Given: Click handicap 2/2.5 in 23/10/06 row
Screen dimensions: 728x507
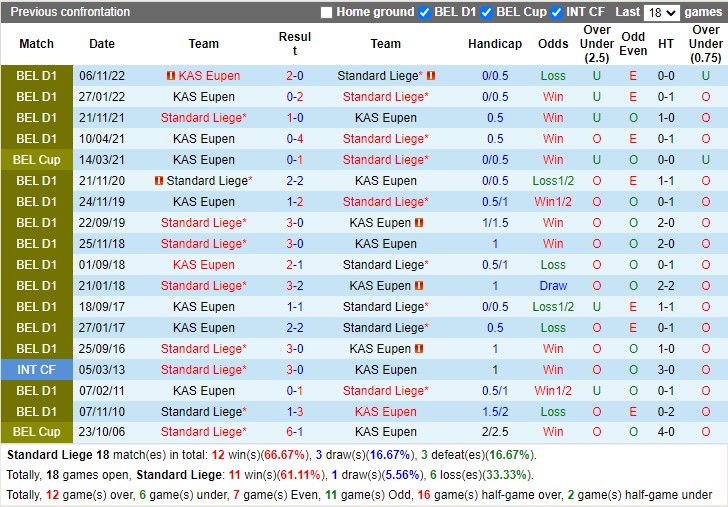Looking at the screenshot, I should 495,432.
